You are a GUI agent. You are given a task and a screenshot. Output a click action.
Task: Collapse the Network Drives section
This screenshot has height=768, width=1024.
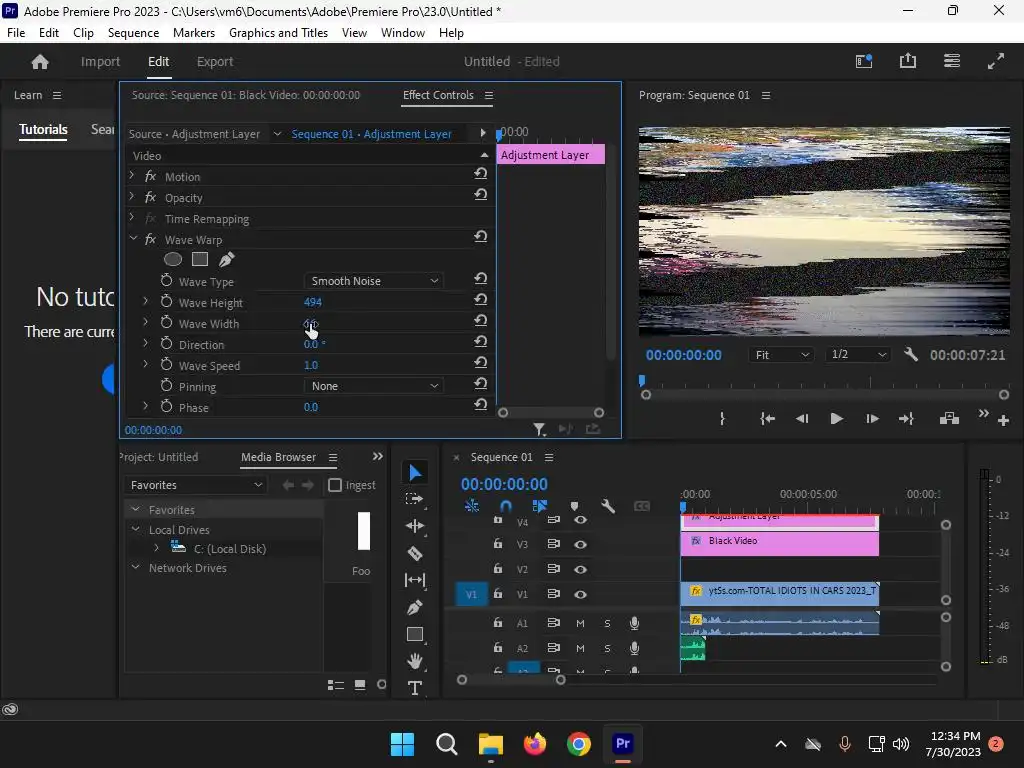tap(135, 567)
